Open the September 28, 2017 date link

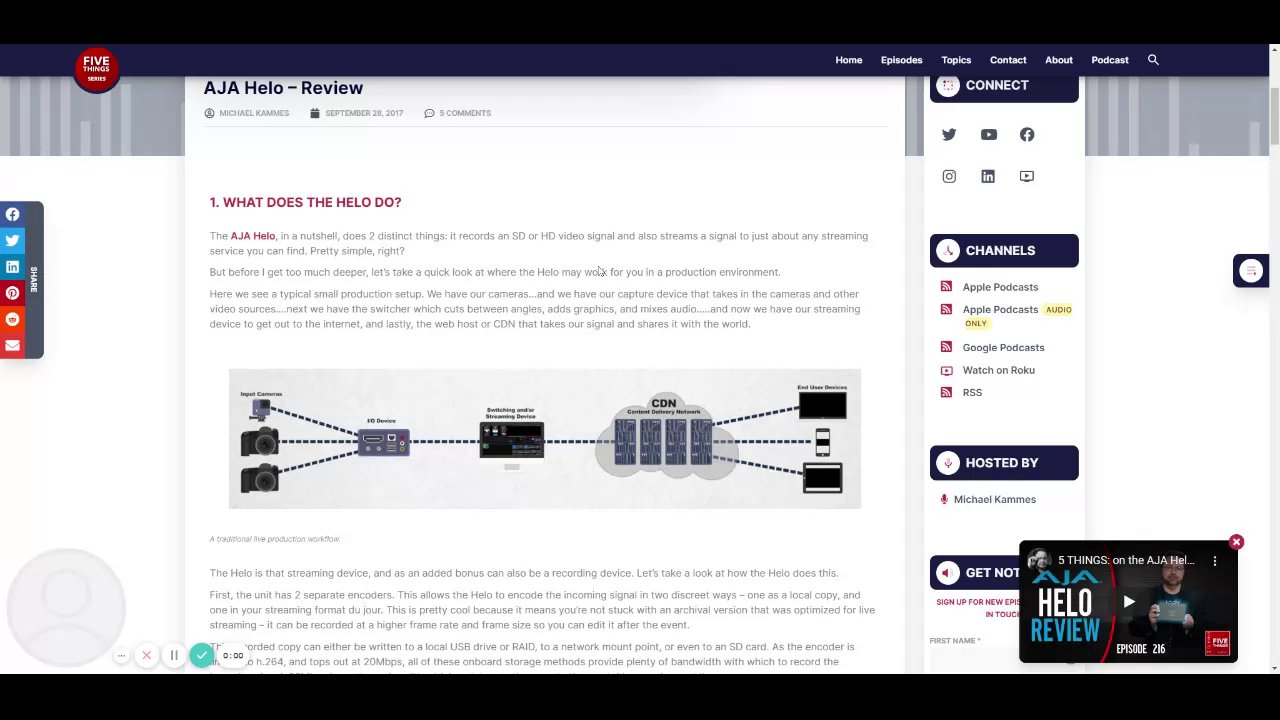pyautogui.click(x=364, y=113)
